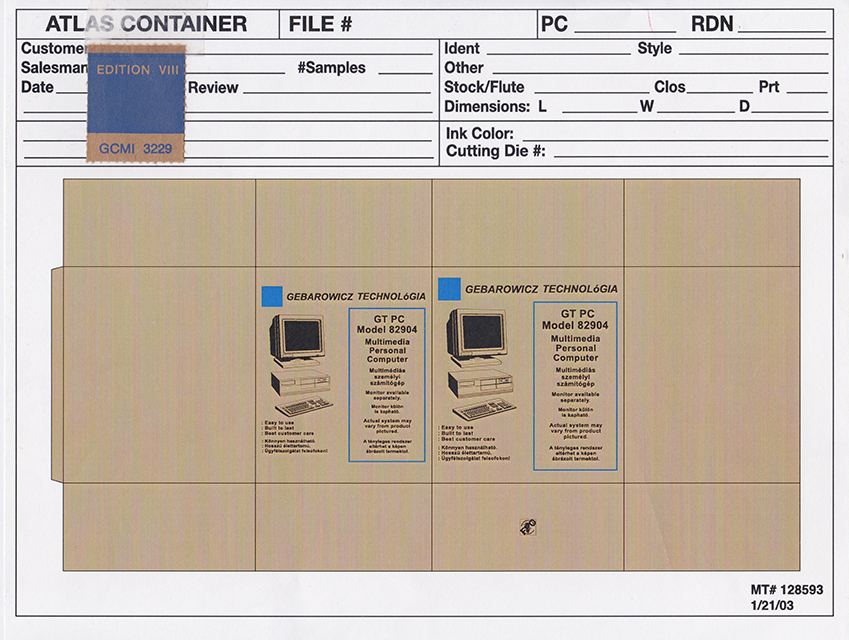Click 'Multimedia Personal Computer' text in the right panel

(576, 348)
